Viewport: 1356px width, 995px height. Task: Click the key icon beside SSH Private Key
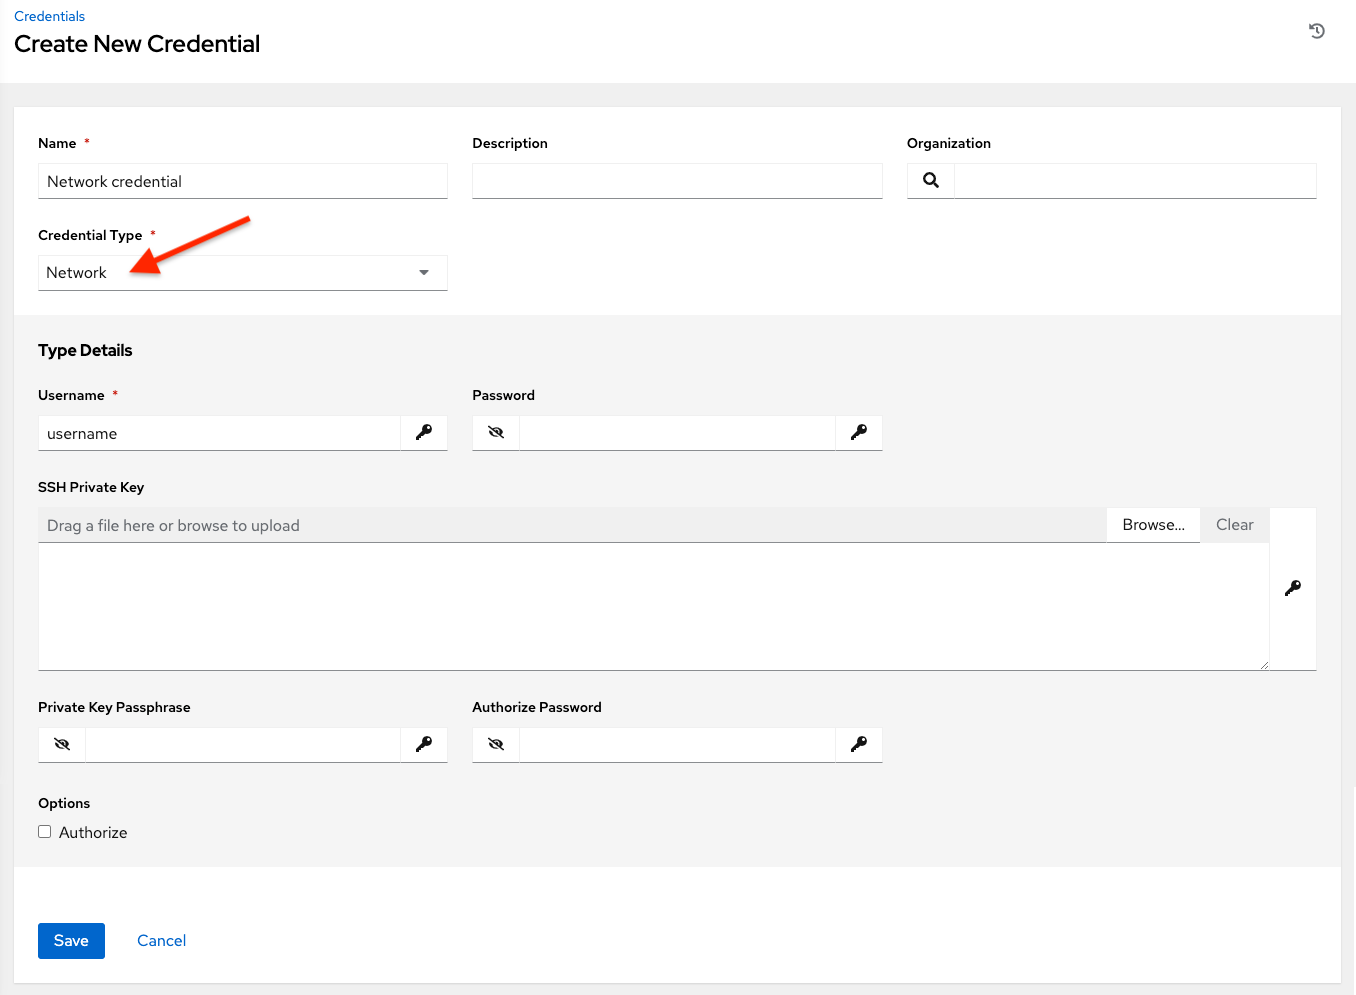point(1291,588)
